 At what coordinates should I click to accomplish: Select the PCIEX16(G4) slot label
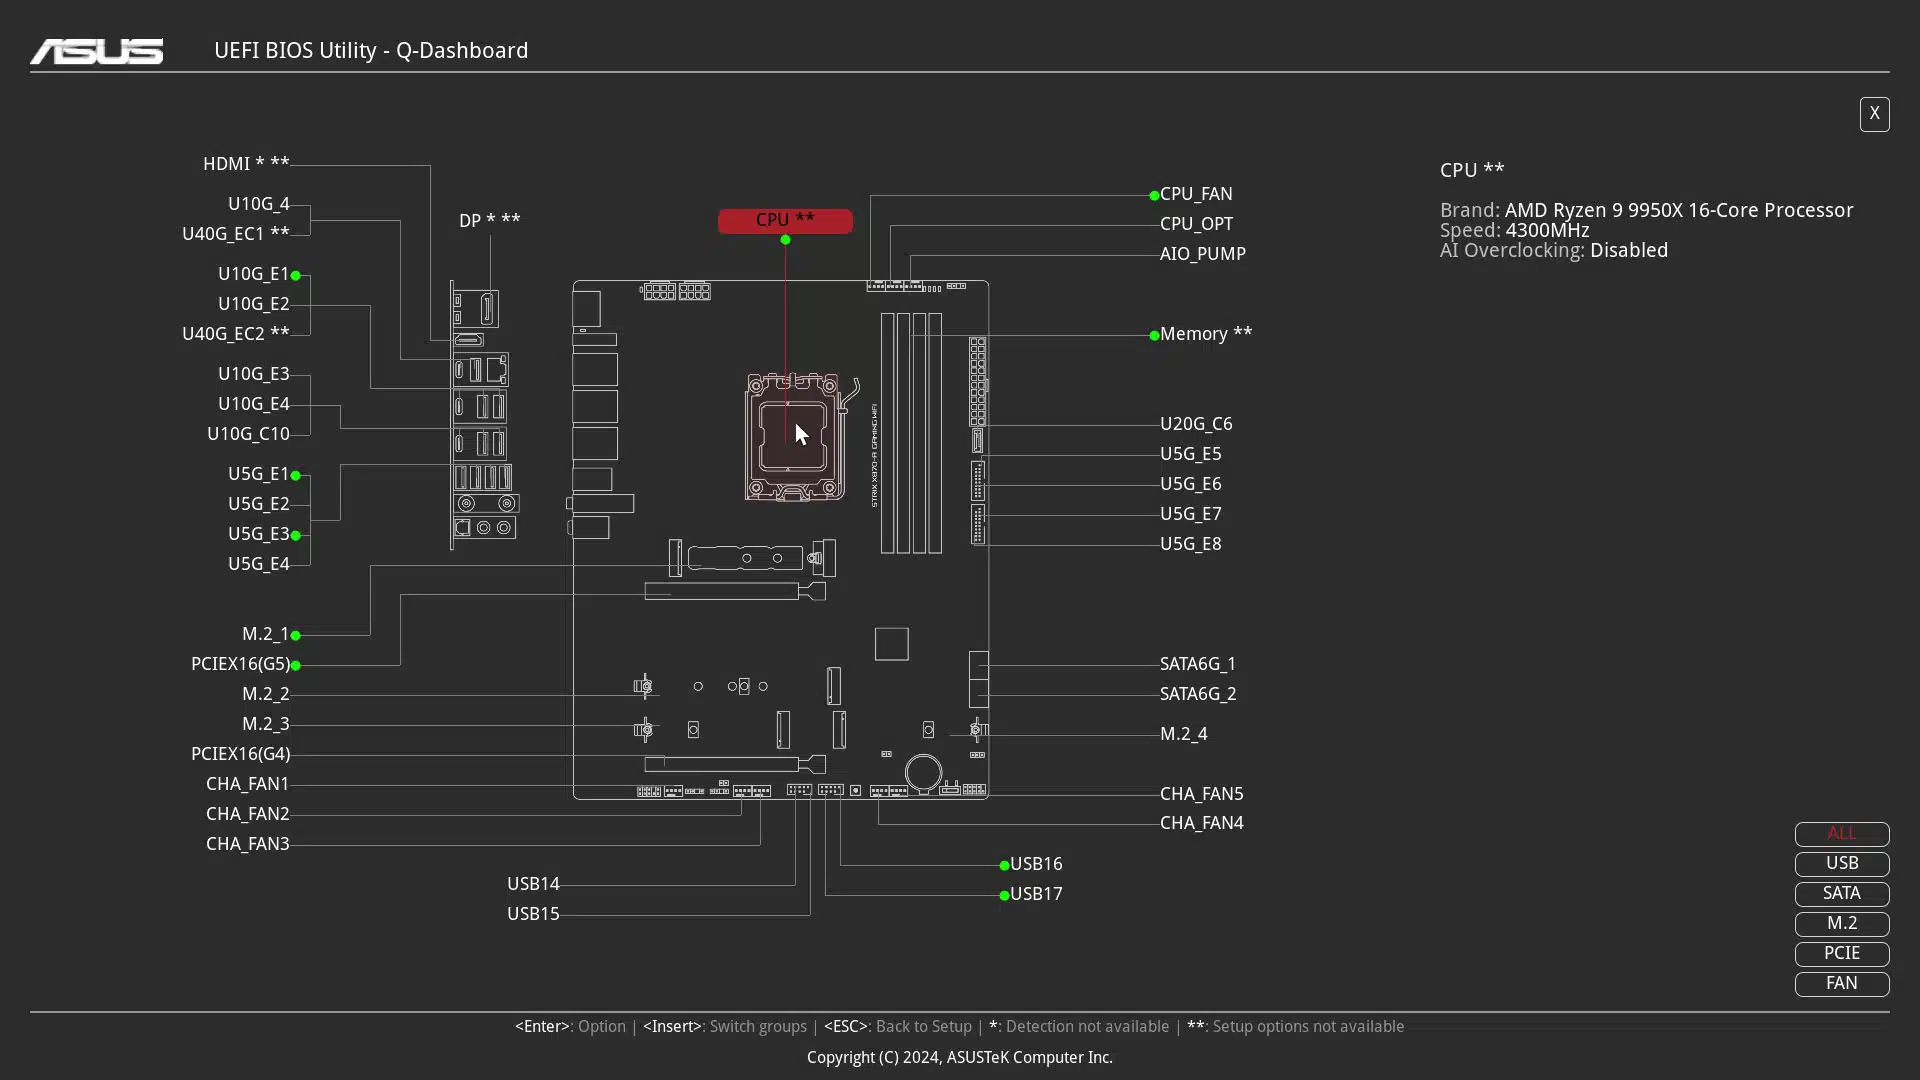(241, 754)
